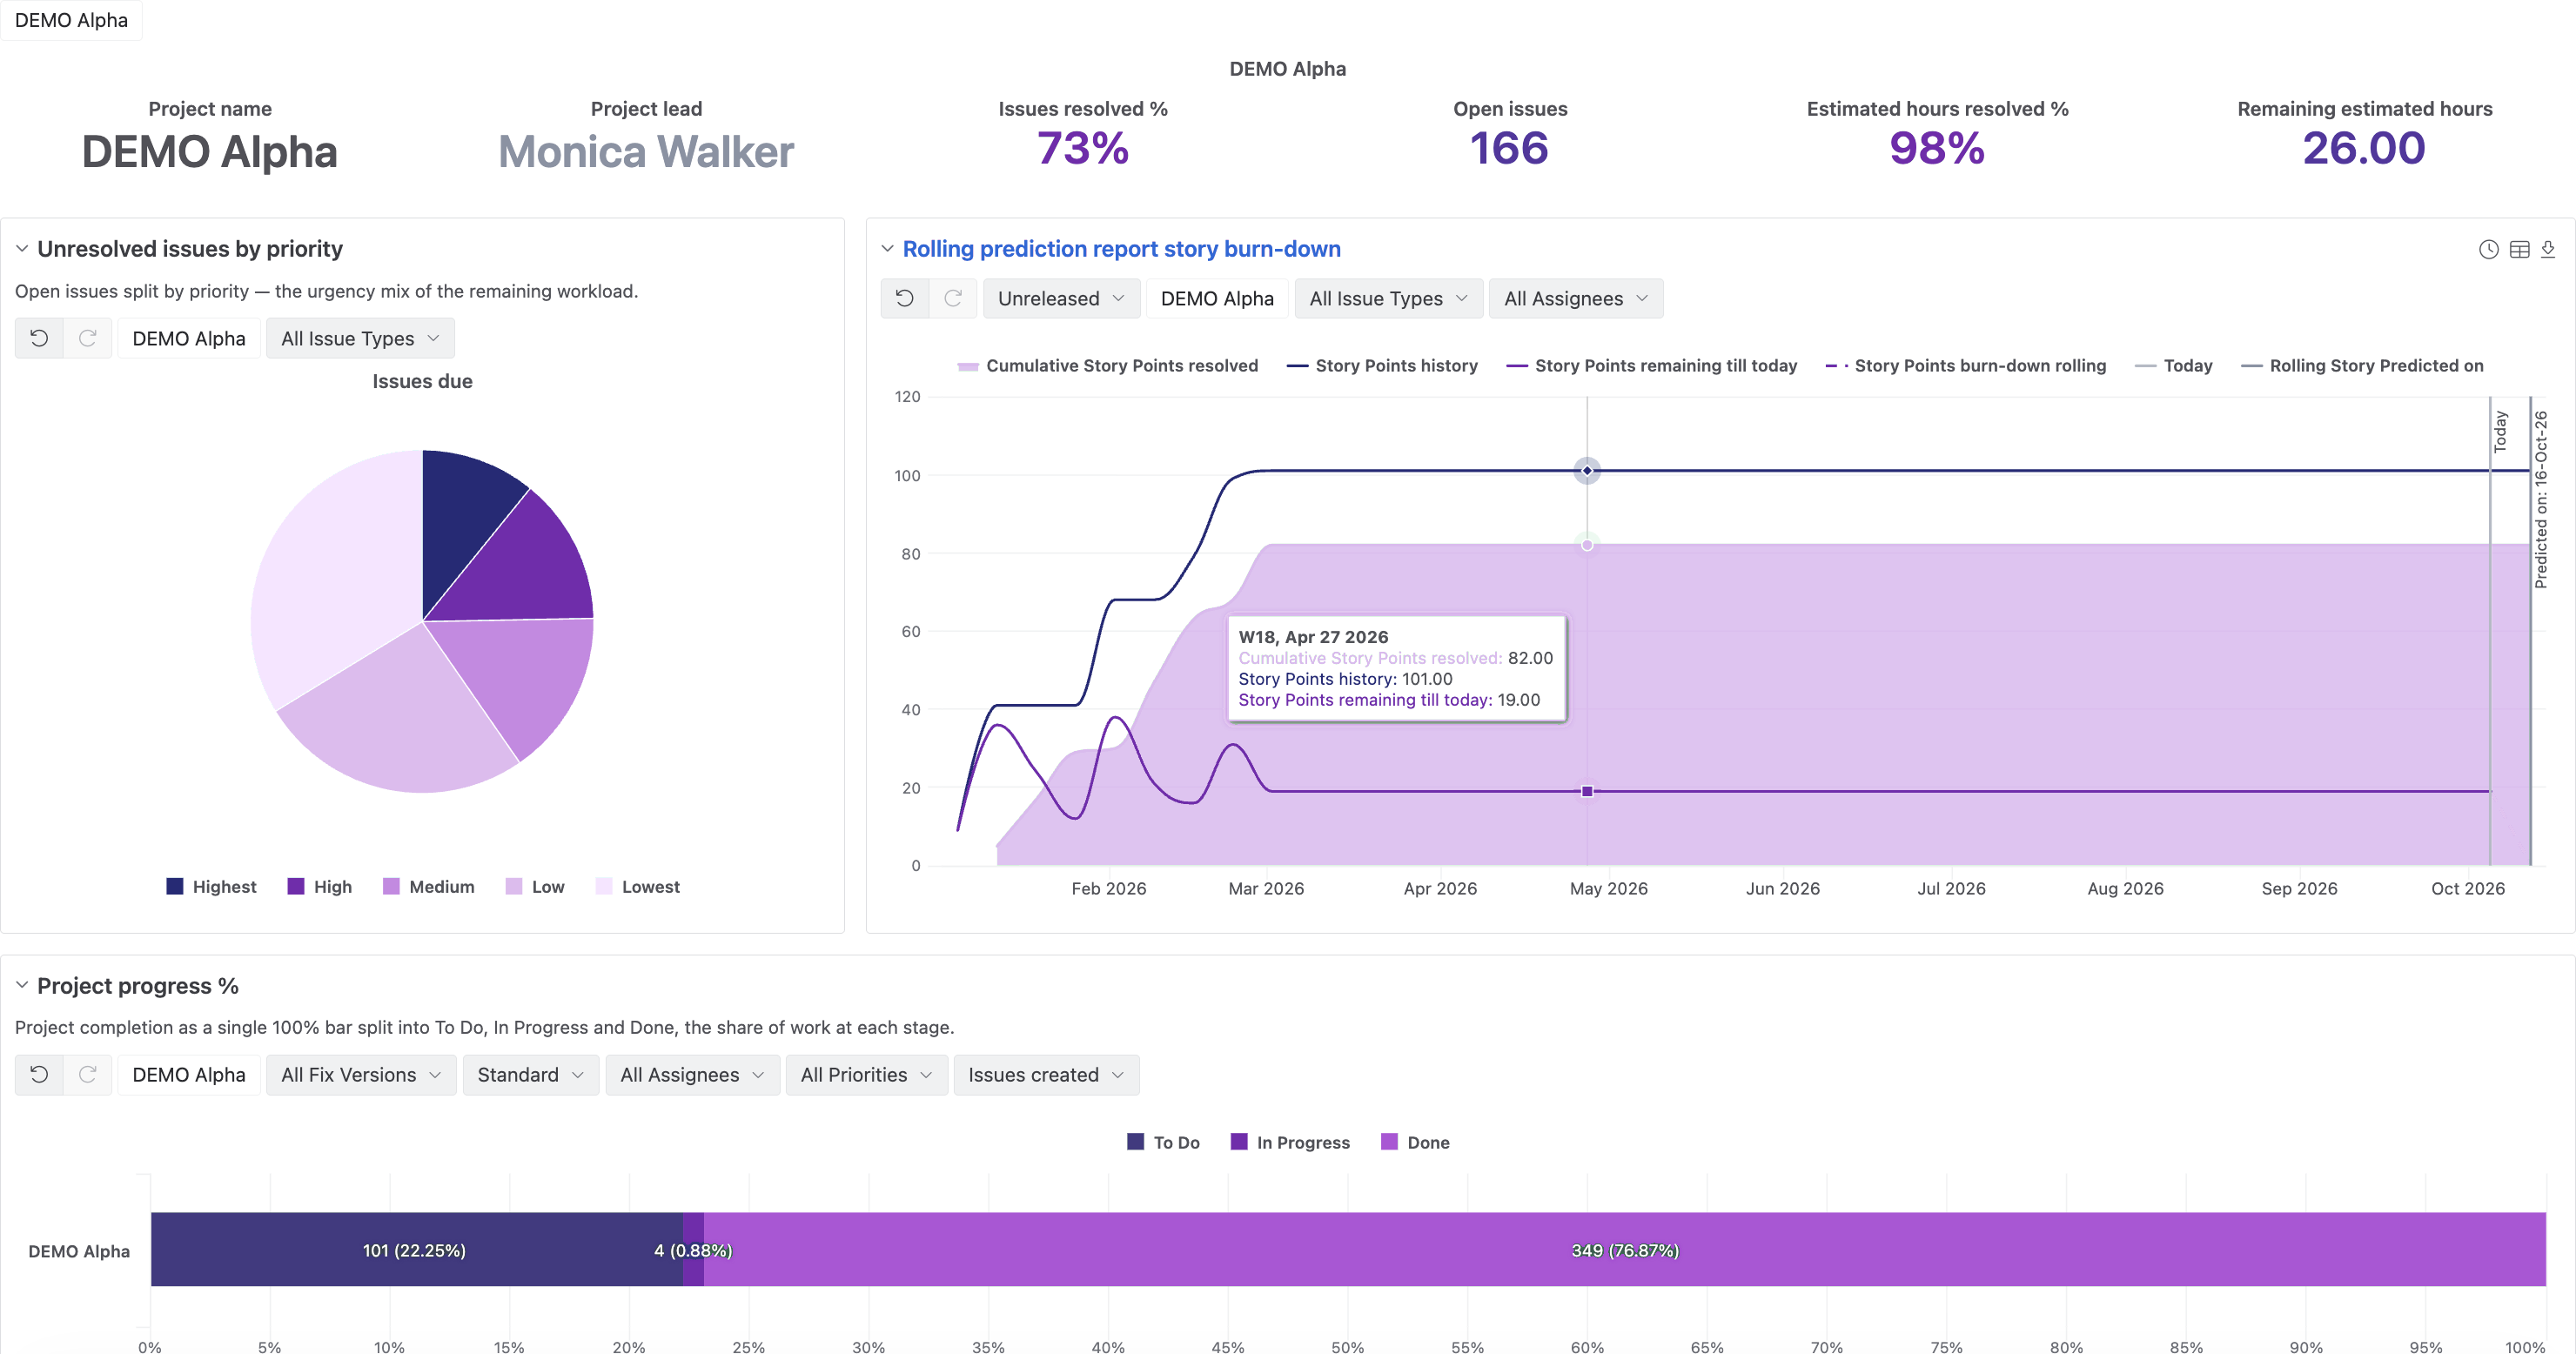
Task: Click Story Points history data point at 101
Action: click(x=1587, y=470)
